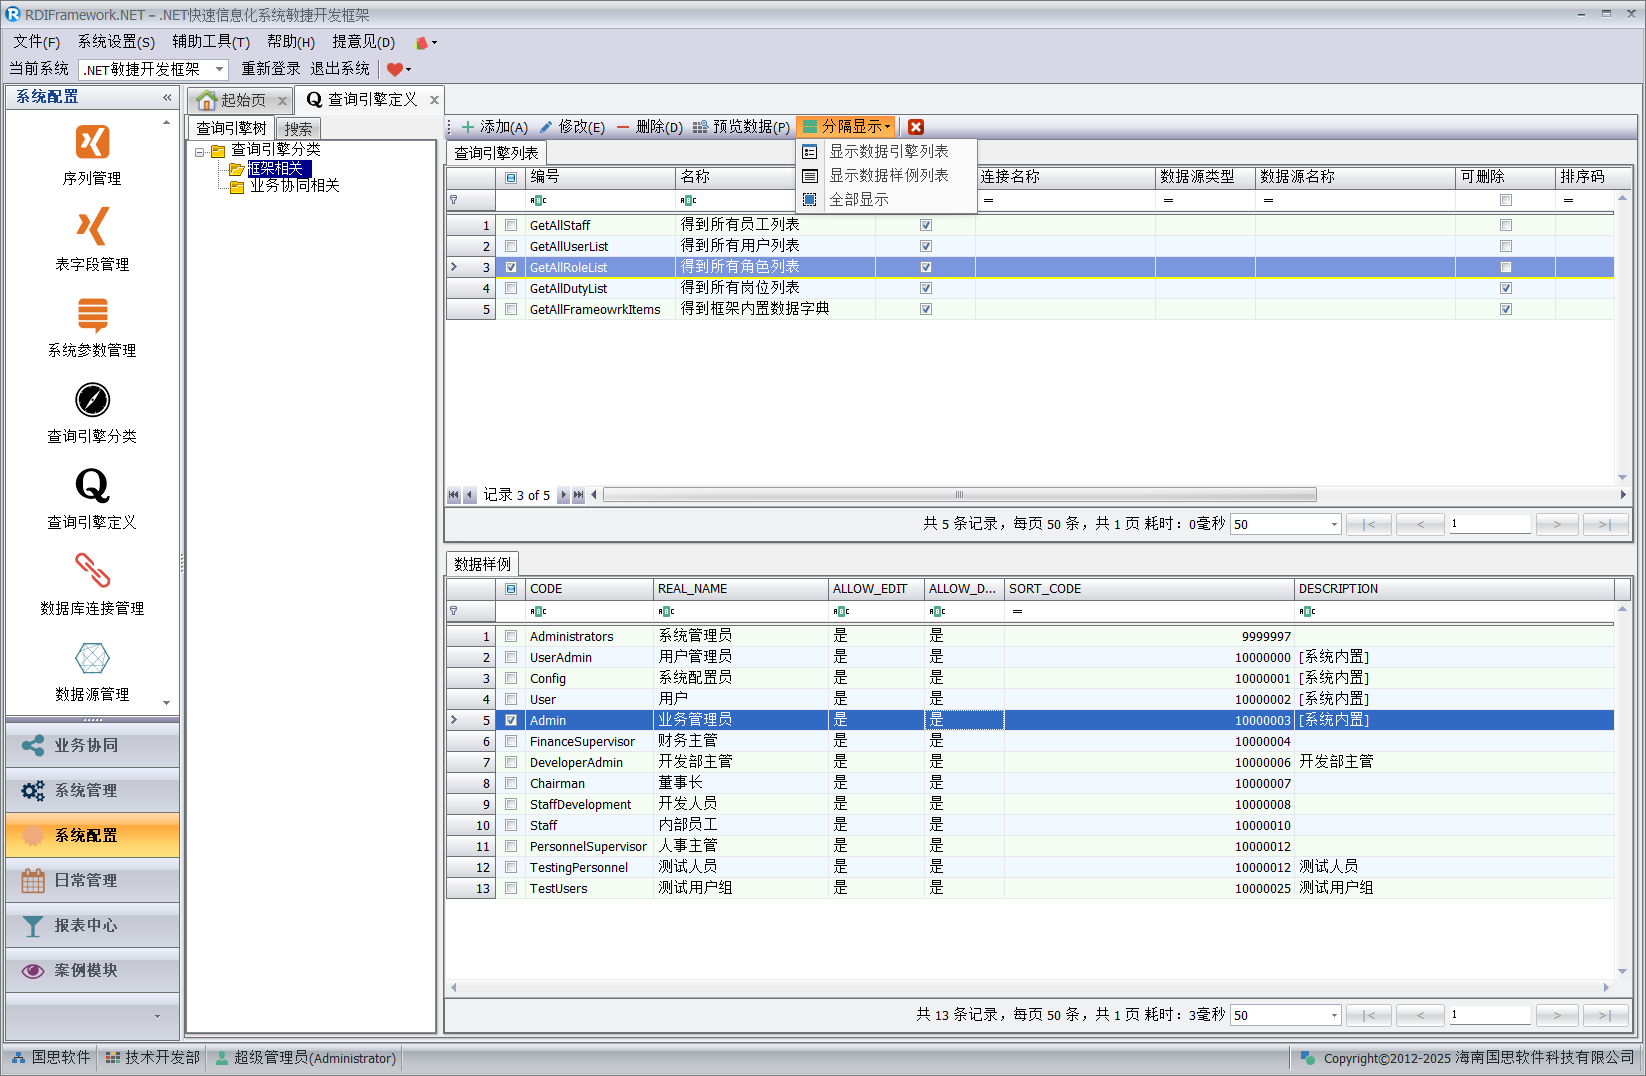Open 序列管理 icon in sidebar
1646x1076 pixels.
click(x=92, y=142)
